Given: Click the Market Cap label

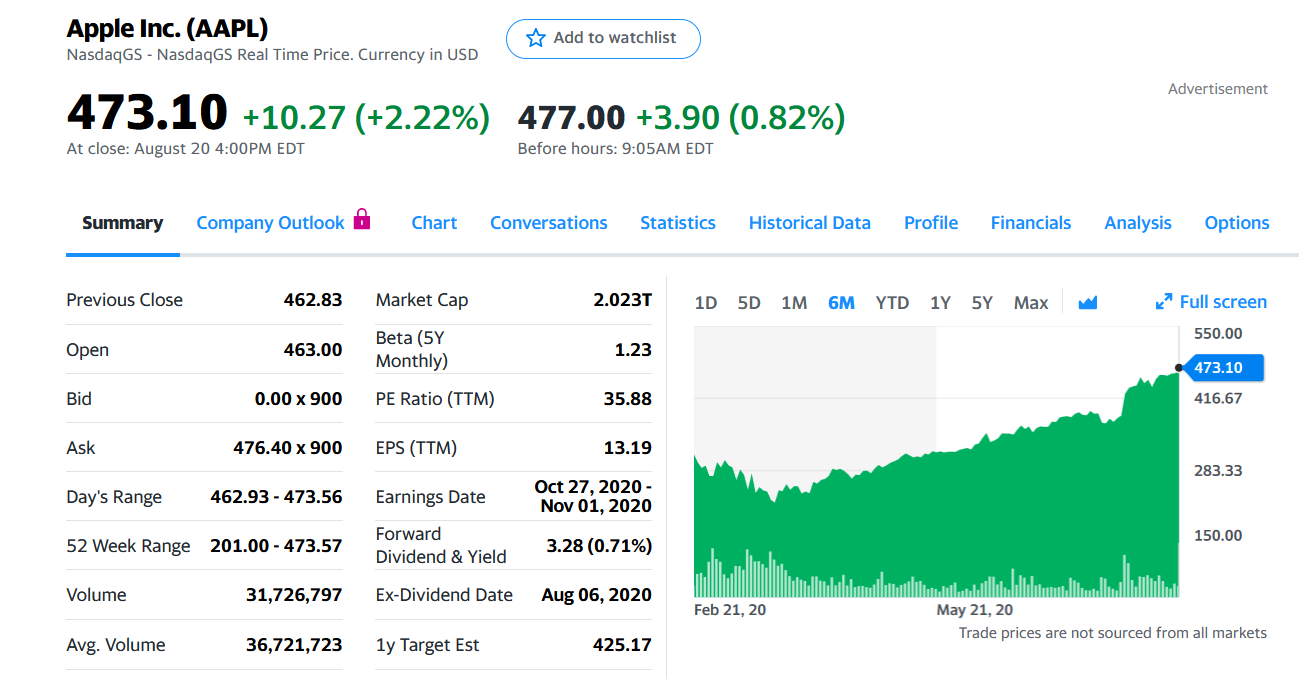Looking at the screenshot, I should (422, 300).
